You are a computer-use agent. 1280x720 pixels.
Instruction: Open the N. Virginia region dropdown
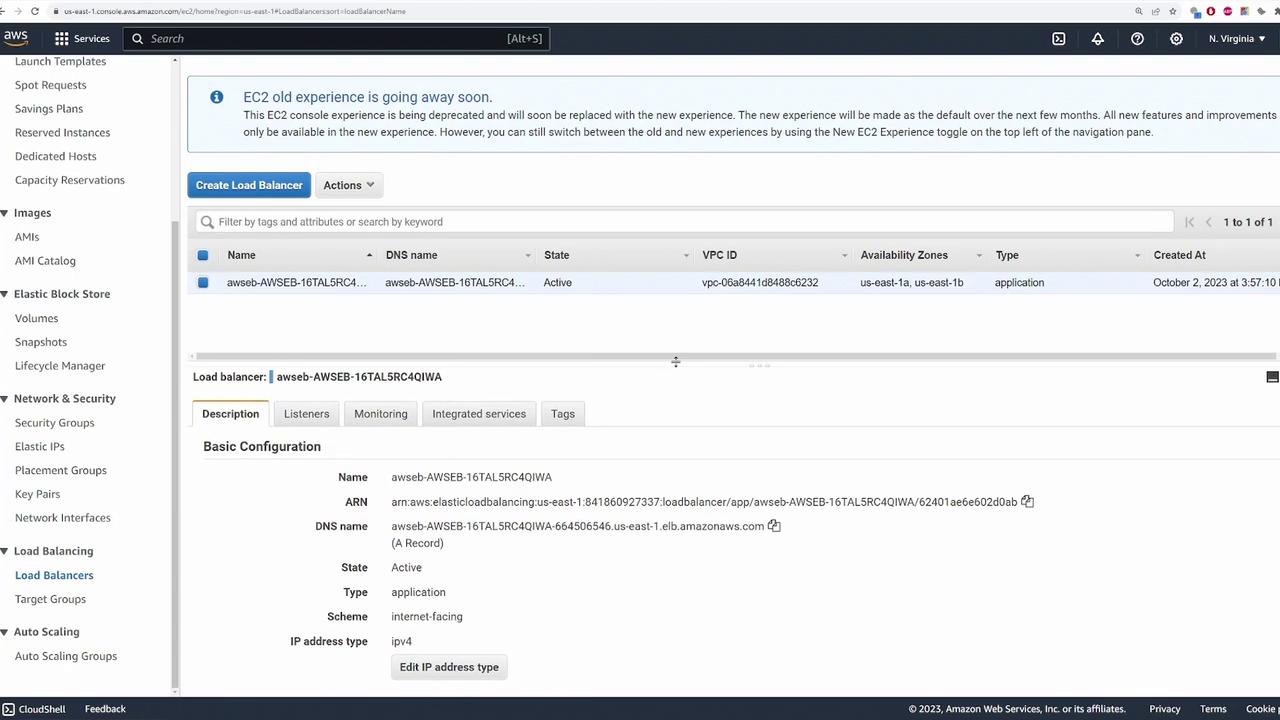click(1237, 38)
